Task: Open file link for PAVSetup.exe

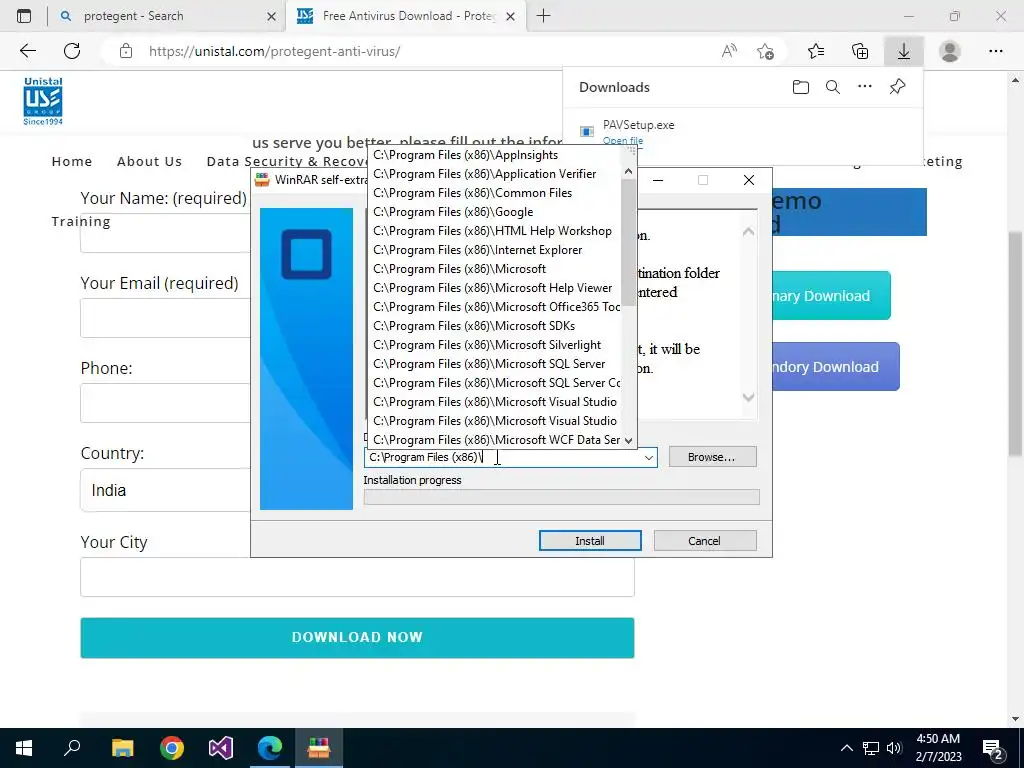Action: (x=622, y=140)
